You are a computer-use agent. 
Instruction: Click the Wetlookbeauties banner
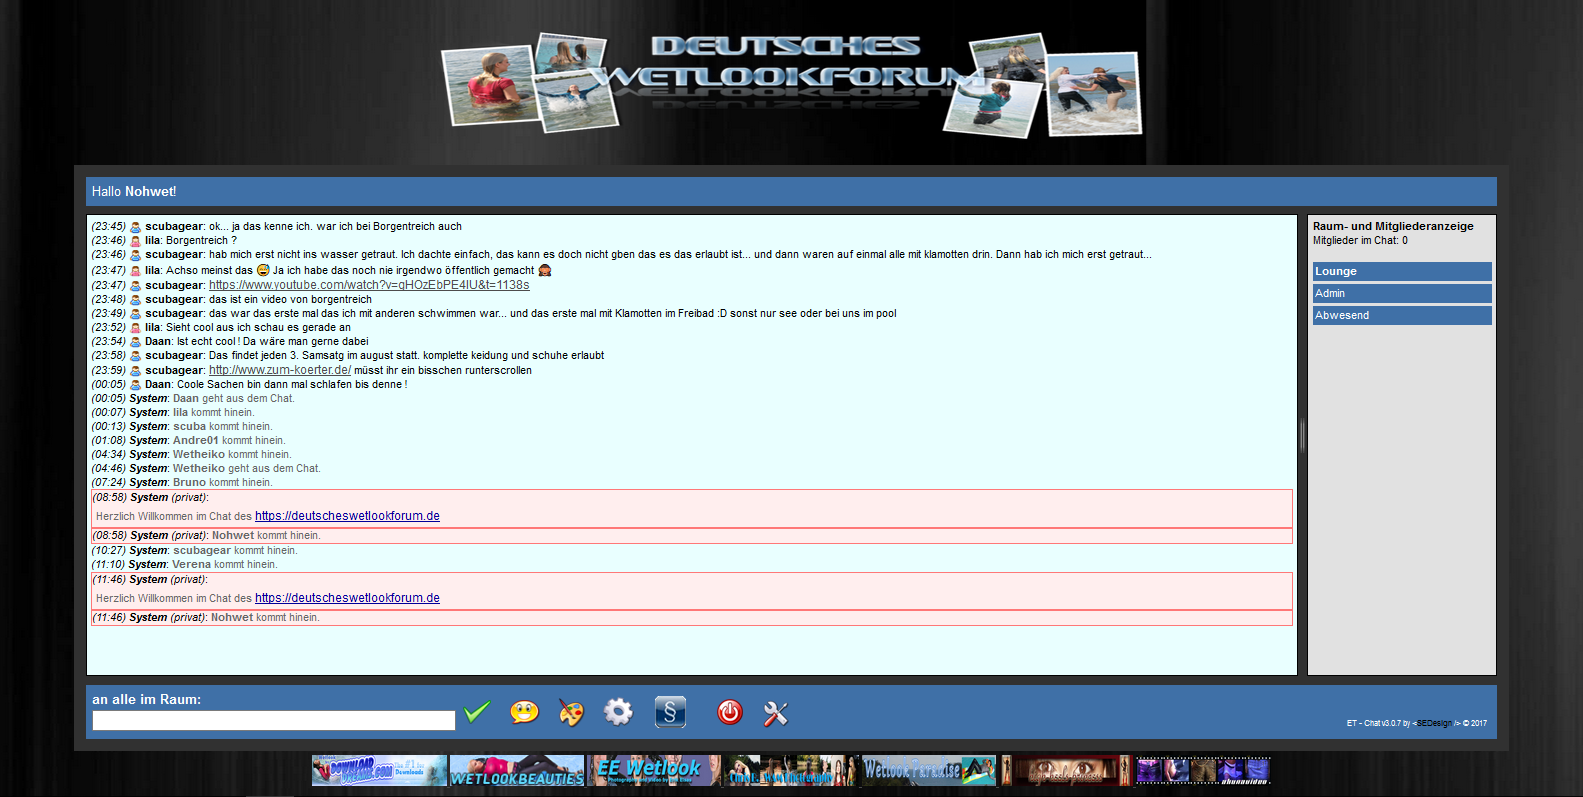click(517, 771)
